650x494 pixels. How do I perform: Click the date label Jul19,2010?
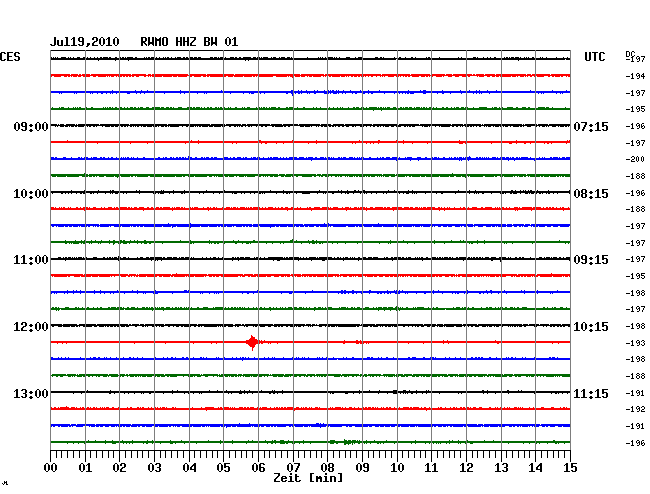click(85, 42)
